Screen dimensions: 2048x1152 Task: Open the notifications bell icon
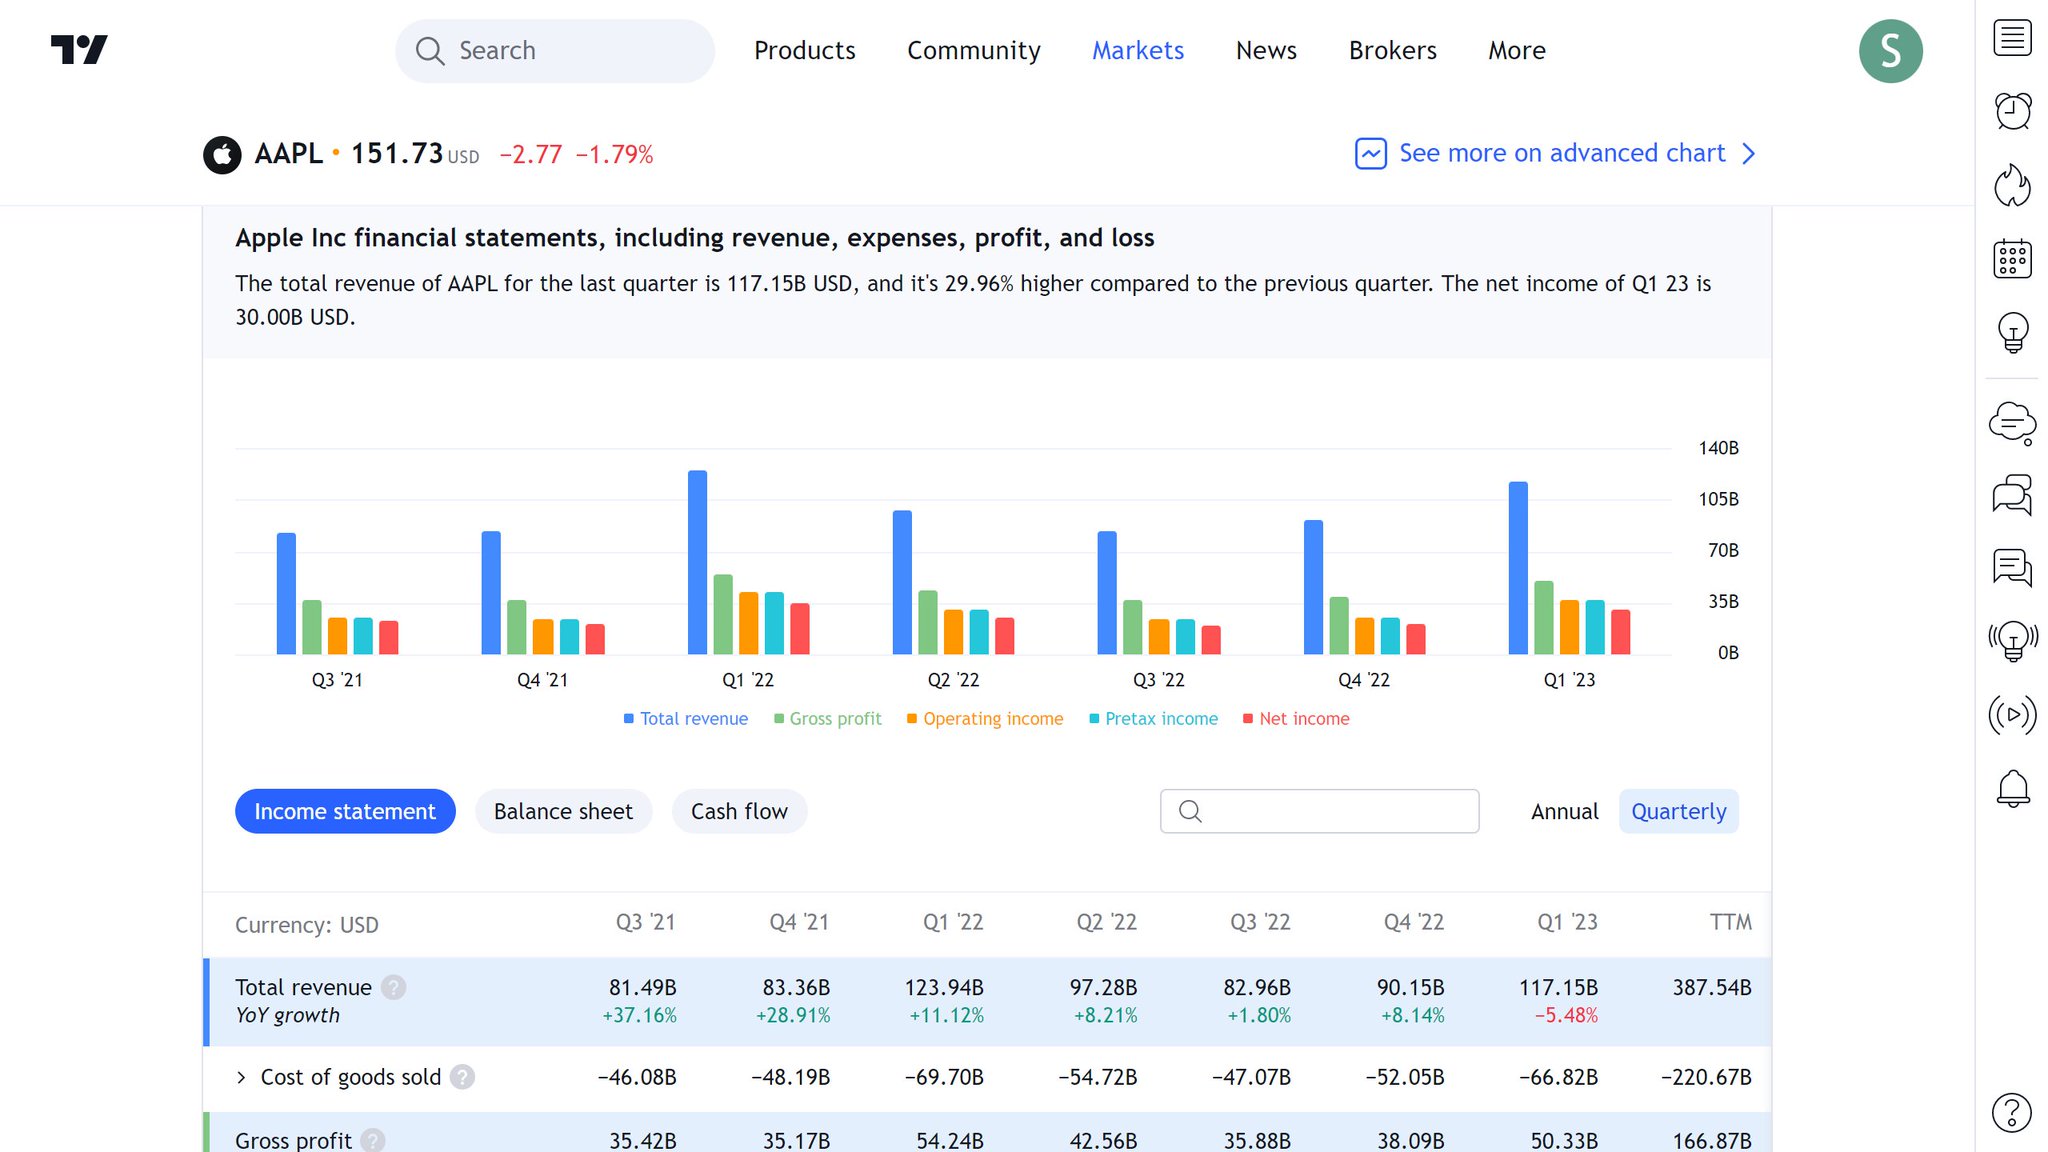(x=2012, y=789)
